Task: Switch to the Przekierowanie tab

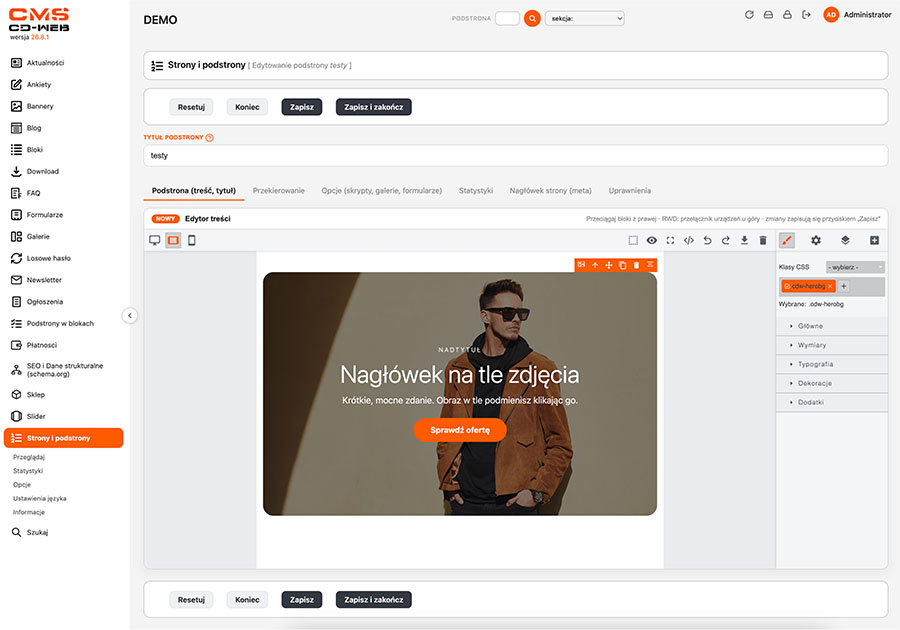Action: coord(278,190)
